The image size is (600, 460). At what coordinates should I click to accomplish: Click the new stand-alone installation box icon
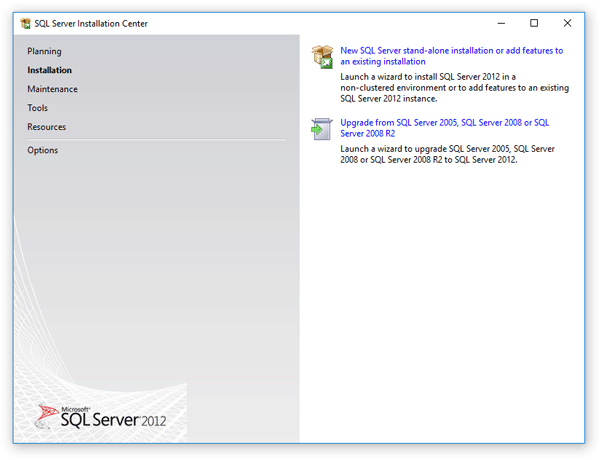322,57
